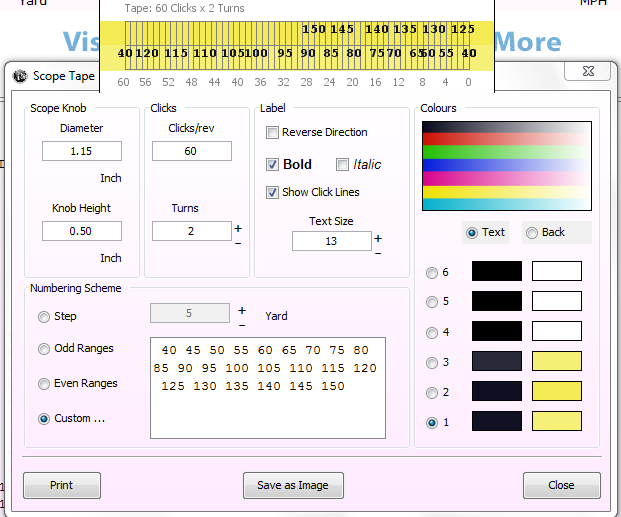The height and width of the screenshot is (517, 621).
Task: Click row 6 black text colour swatch
Action: pyautogui.click(x=497, y=271)
